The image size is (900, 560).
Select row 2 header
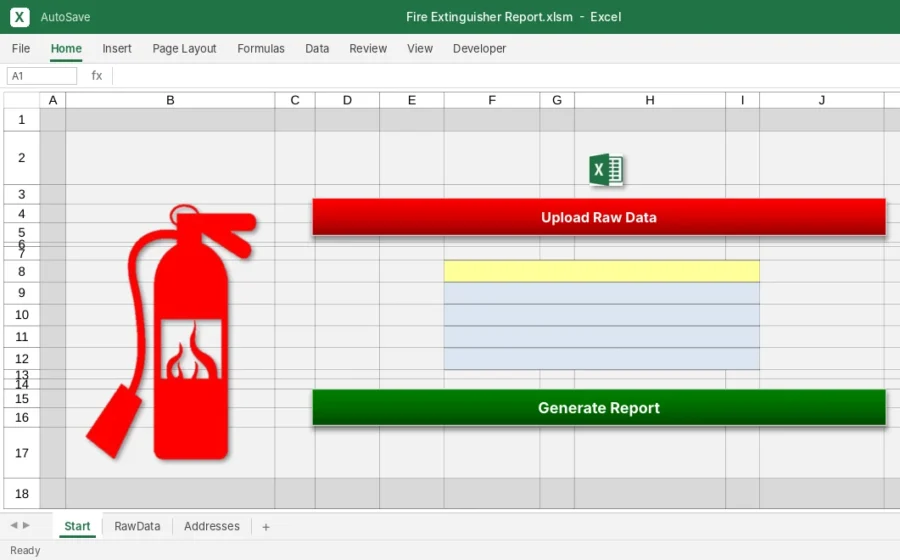(22, 158)
